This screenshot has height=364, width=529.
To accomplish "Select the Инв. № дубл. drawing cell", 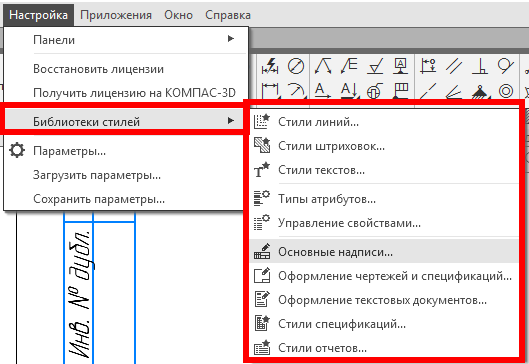I will click(79, 293).
